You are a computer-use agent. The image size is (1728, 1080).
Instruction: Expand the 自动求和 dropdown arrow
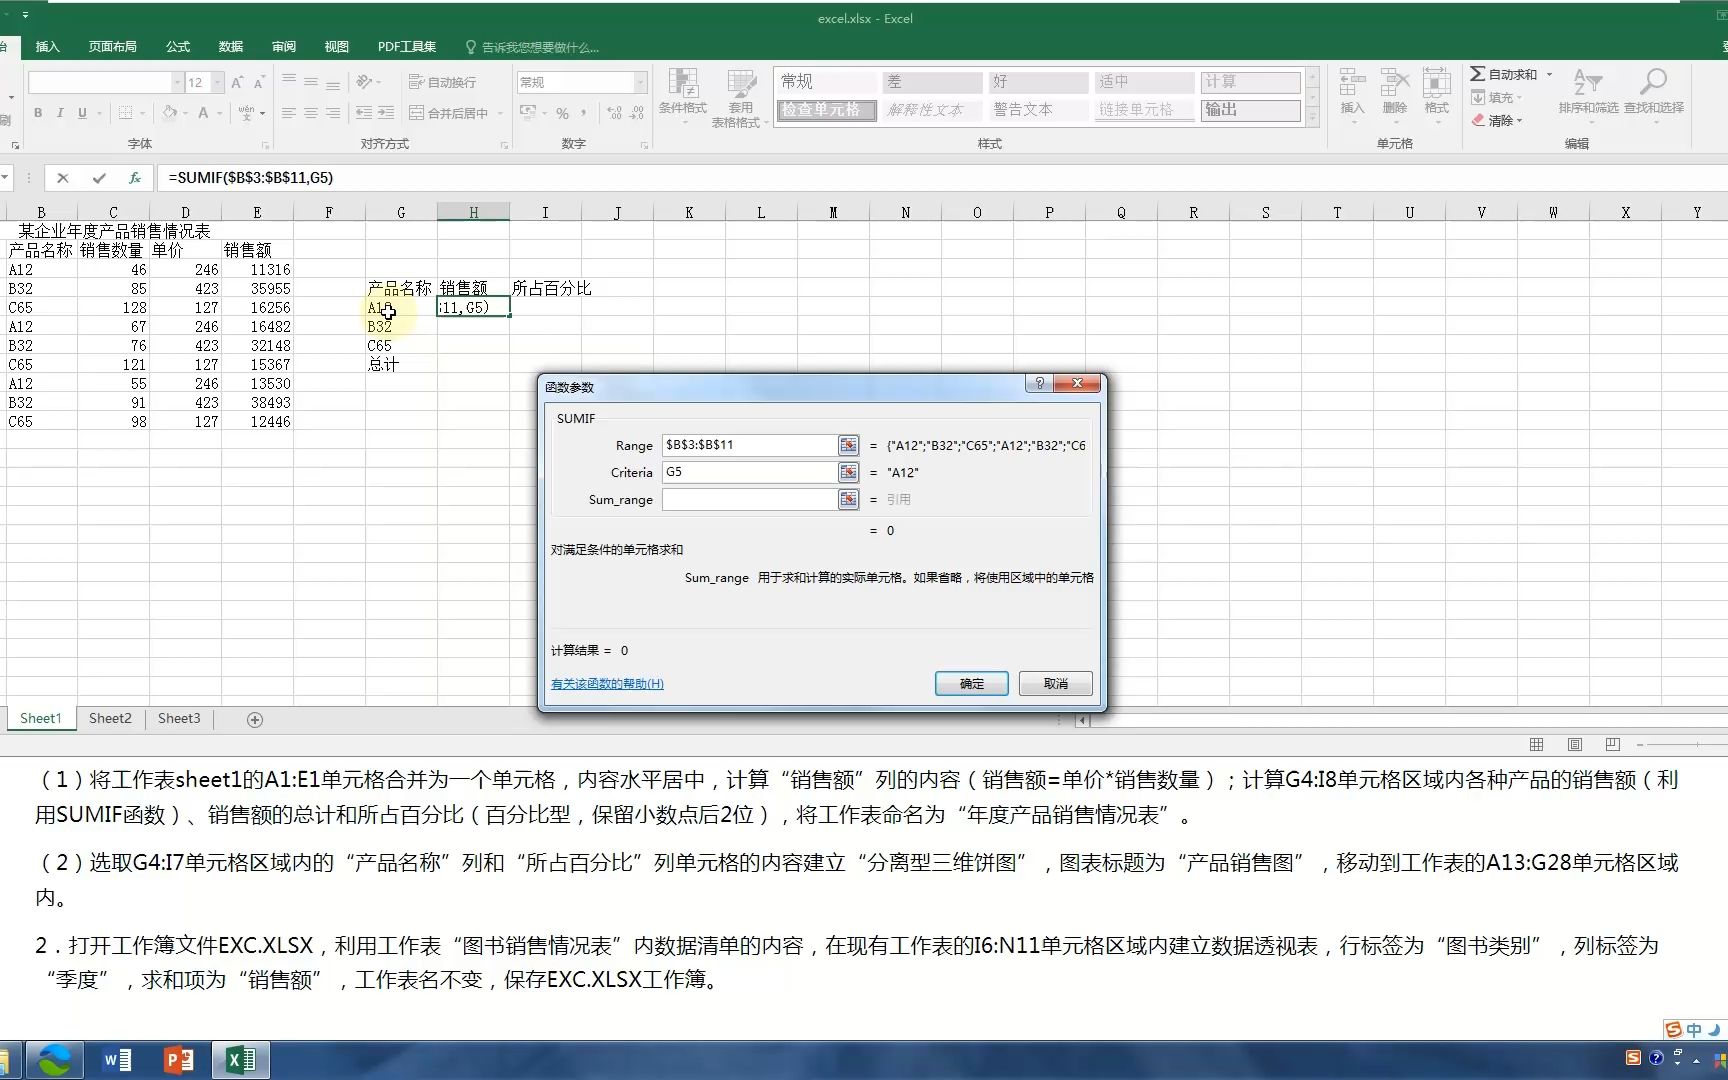click(1549, 74)
